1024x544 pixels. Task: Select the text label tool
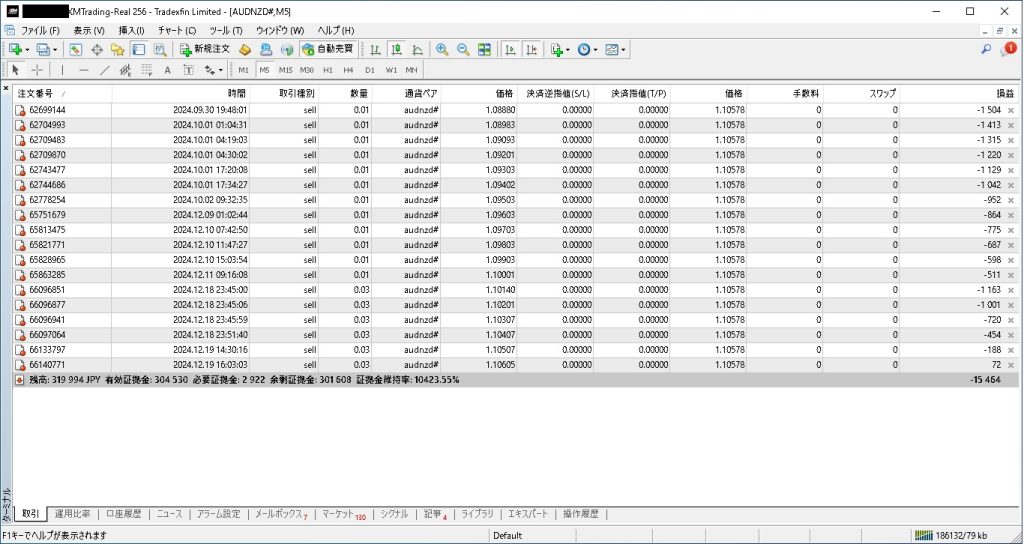167,70
